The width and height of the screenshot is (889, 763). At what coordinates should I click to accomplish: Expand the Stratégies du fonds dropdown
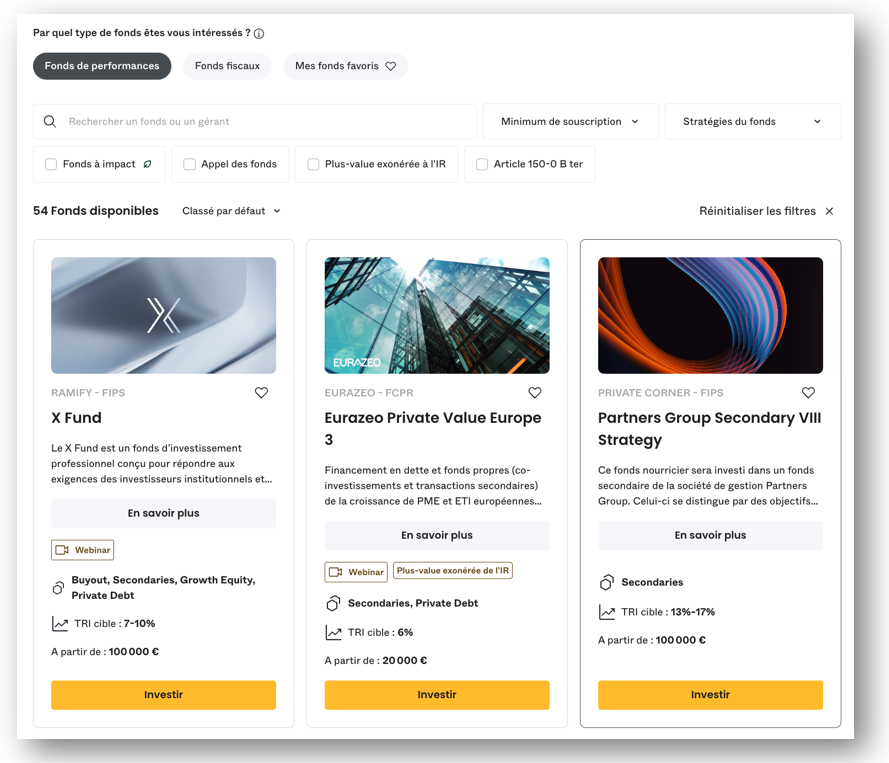753,121
